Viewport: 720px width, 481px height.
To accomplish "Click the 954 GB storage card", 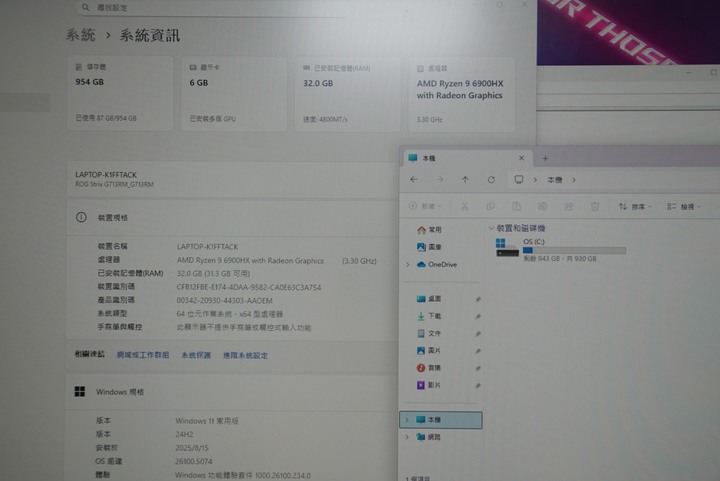I will pos(120,93).
